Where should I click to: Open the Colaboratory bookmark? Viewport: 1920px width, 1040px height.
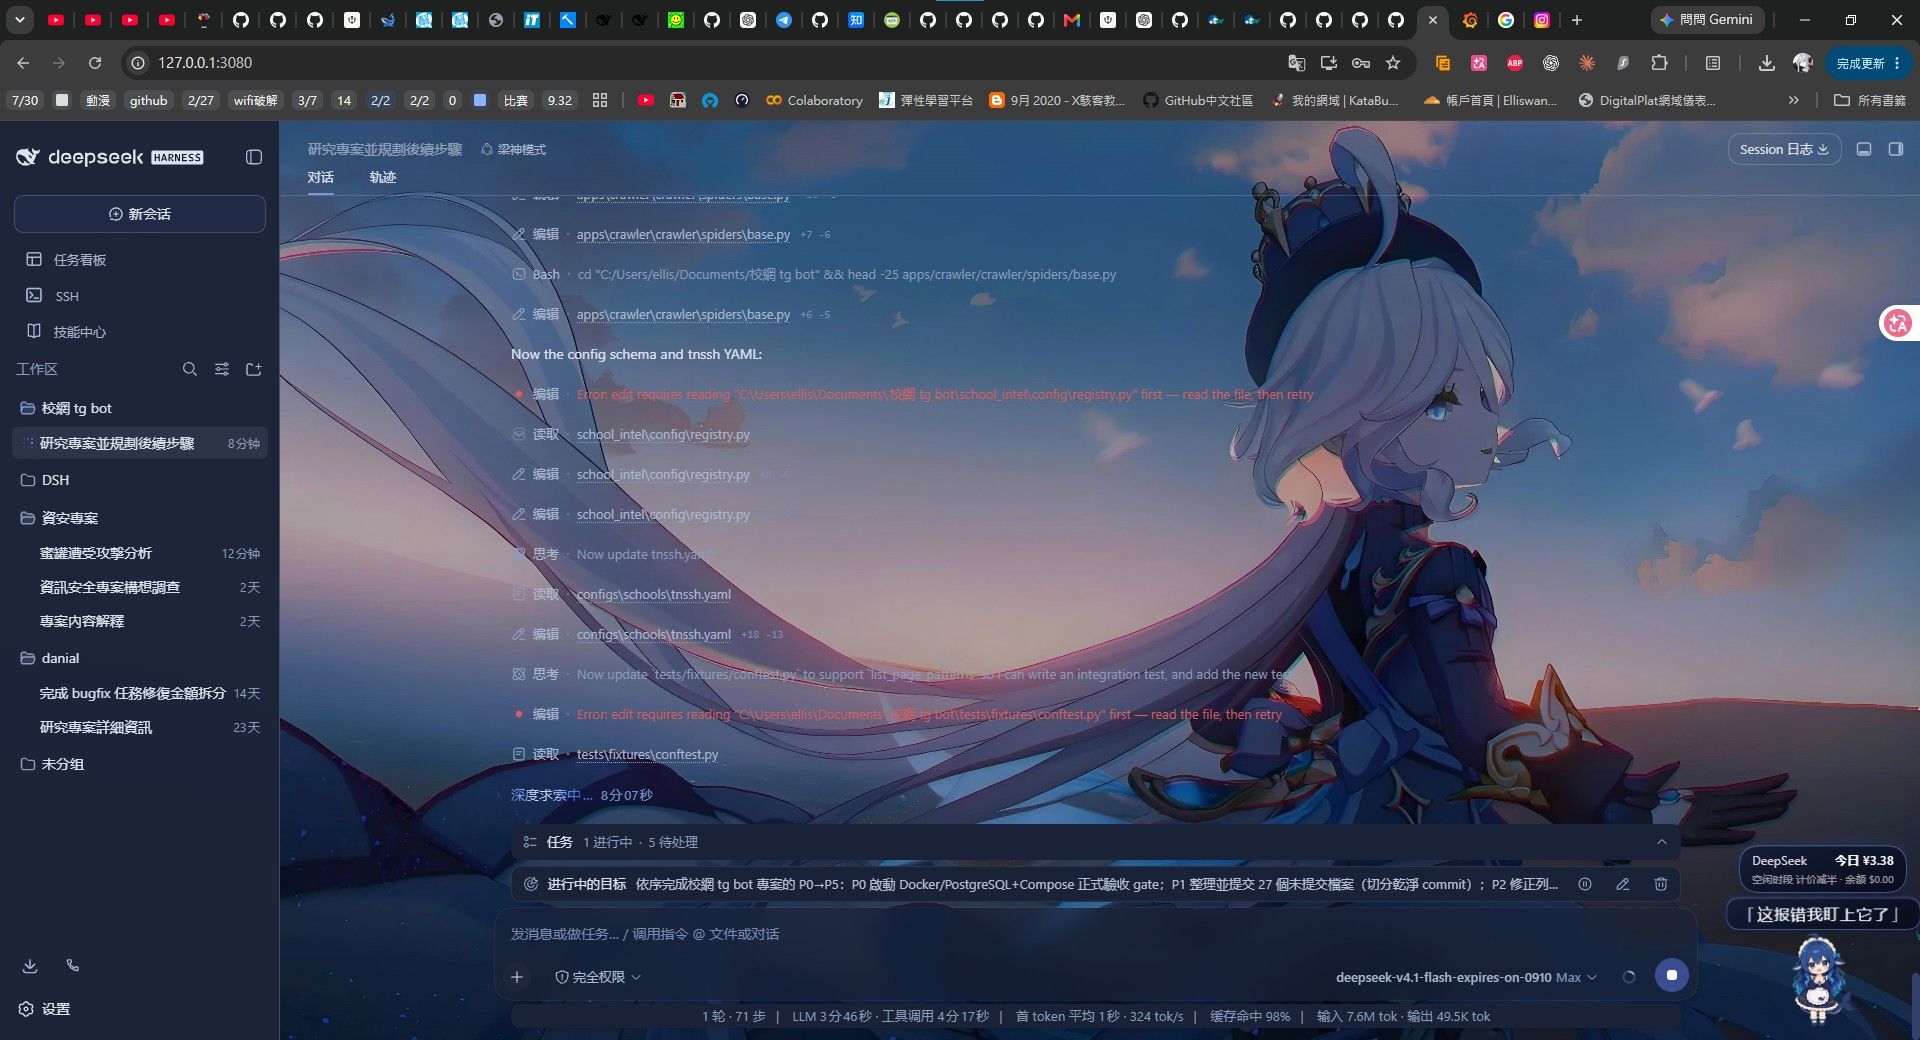point(814,100)
